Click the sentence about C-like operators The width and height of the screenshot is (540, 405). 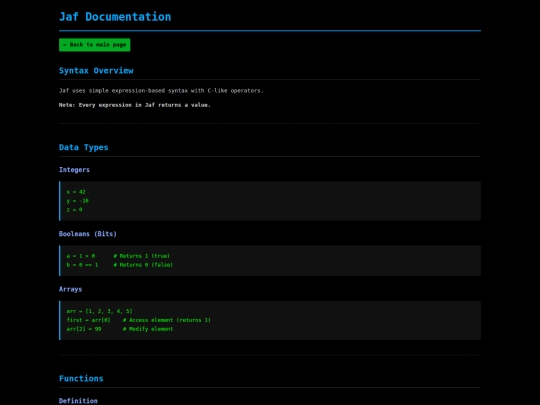pyautogui.click(x=161, y=91)
